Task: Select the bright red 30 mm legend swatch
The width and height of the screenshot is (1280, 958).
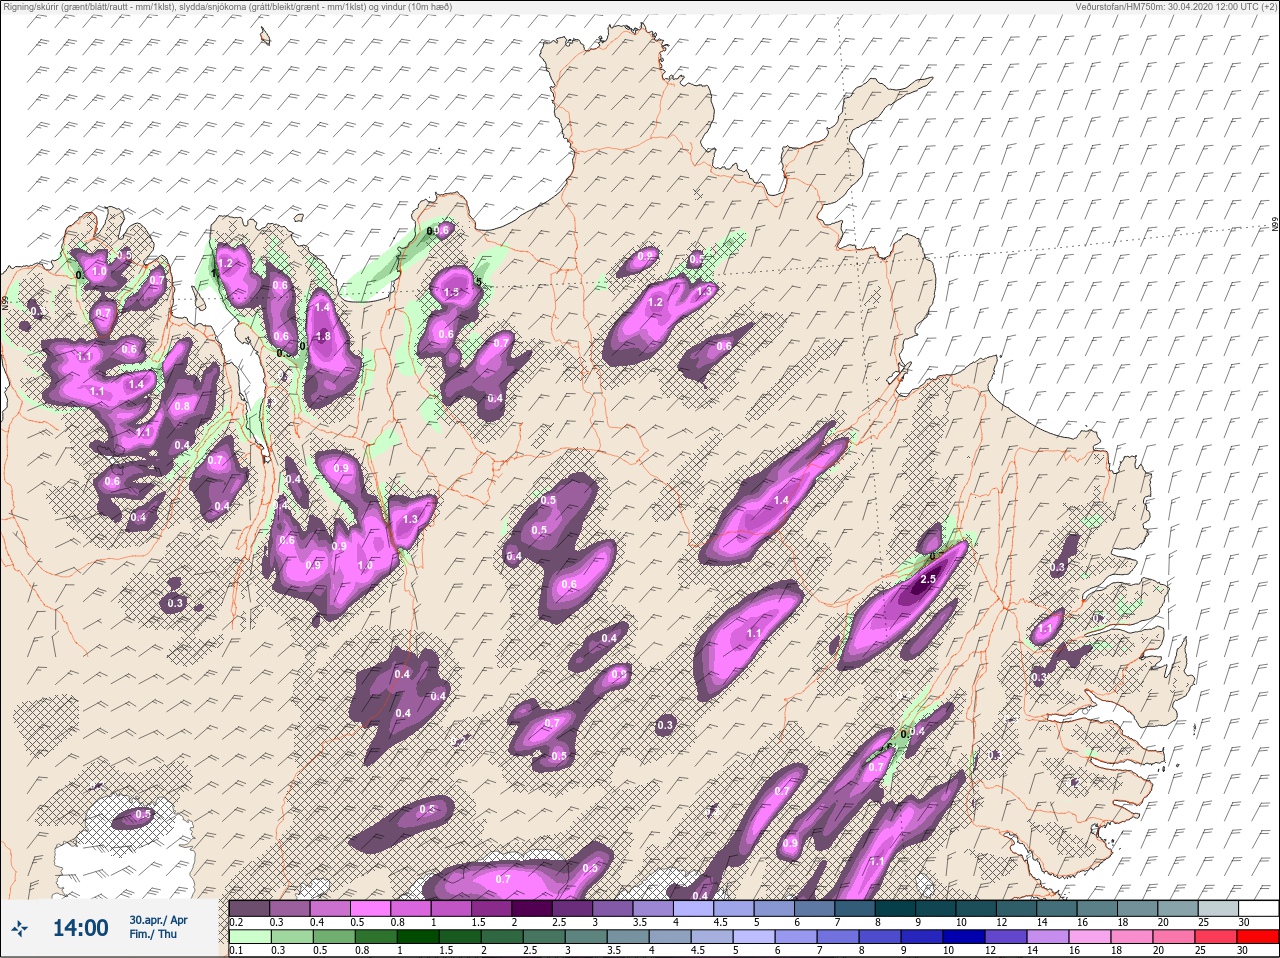Action: pyautogui.click(x=1260, y=937)
